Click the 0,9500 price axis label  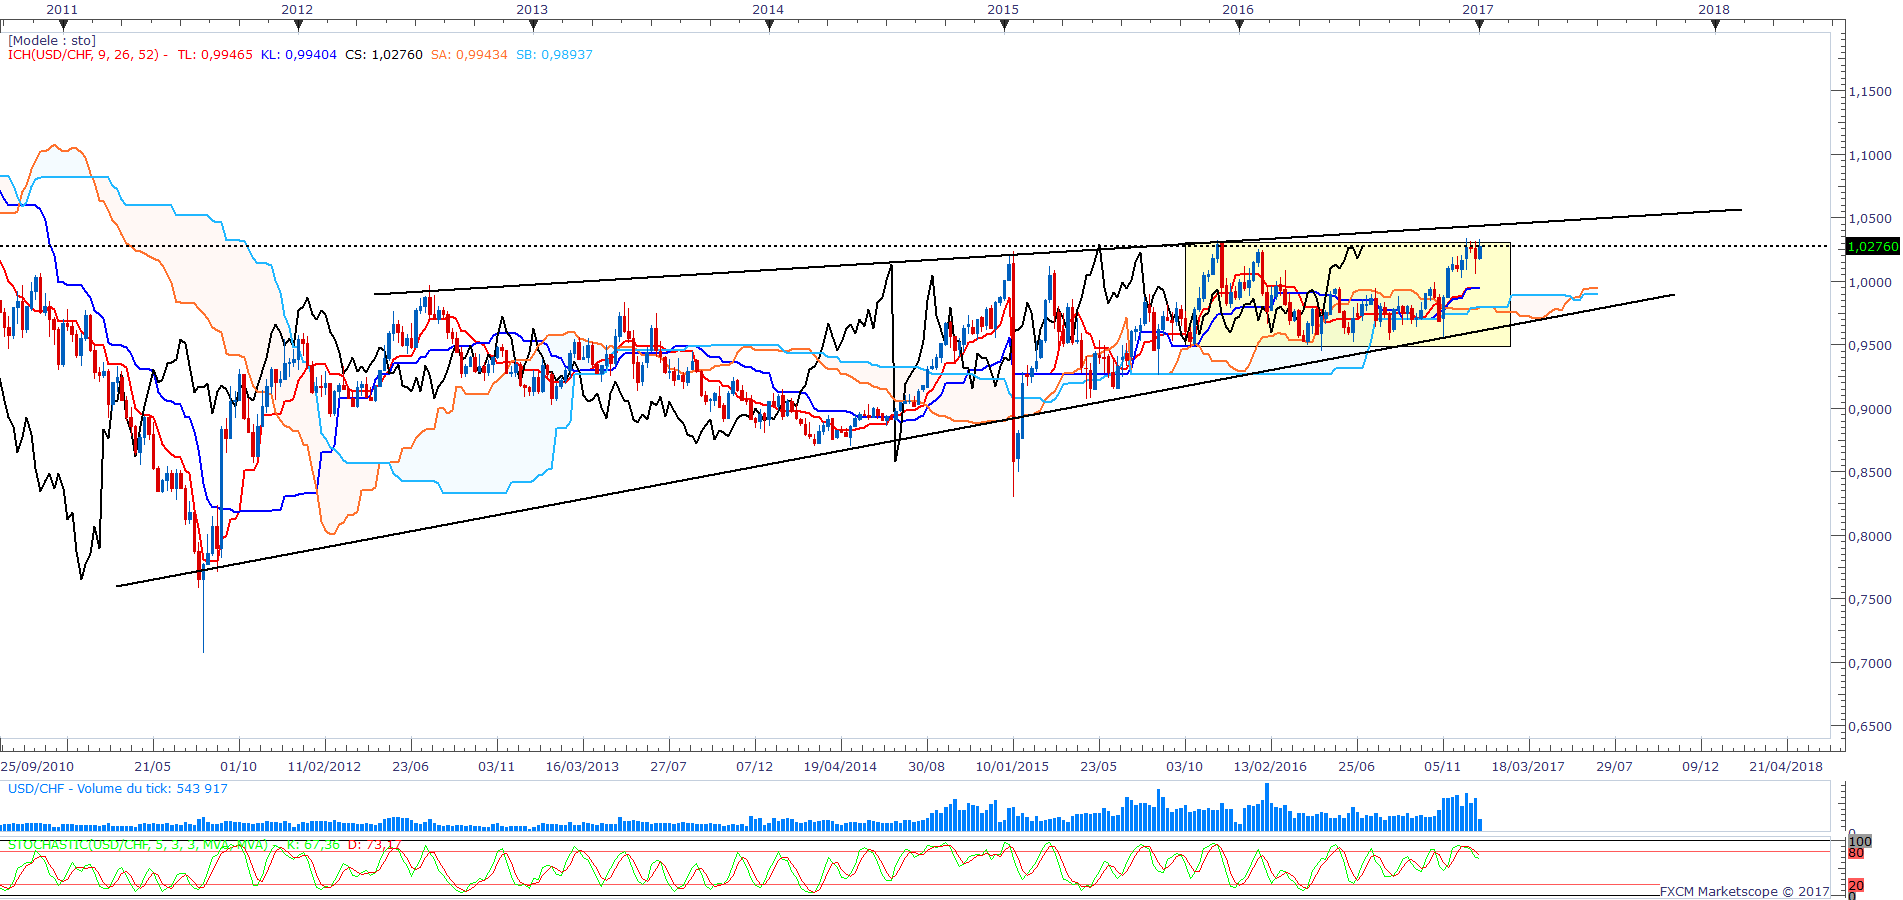pyautogui.click(x=1870, y=345)
